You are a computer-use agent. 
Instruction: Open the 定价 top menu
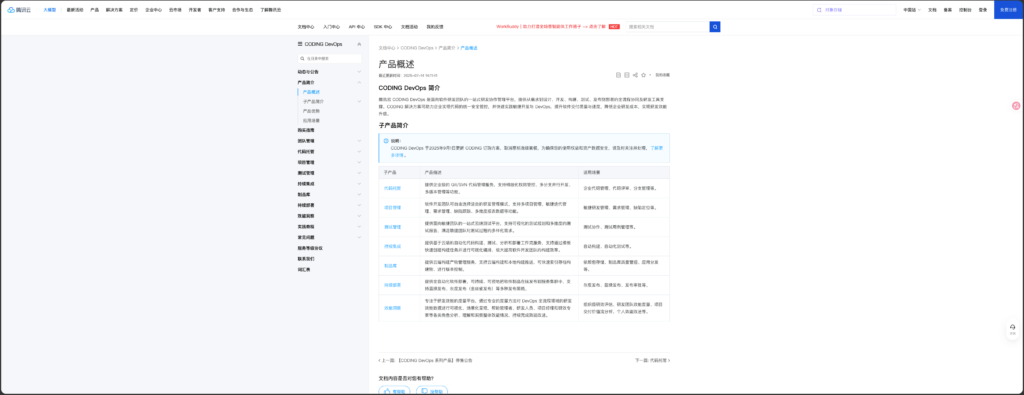[x=134, y=10]
